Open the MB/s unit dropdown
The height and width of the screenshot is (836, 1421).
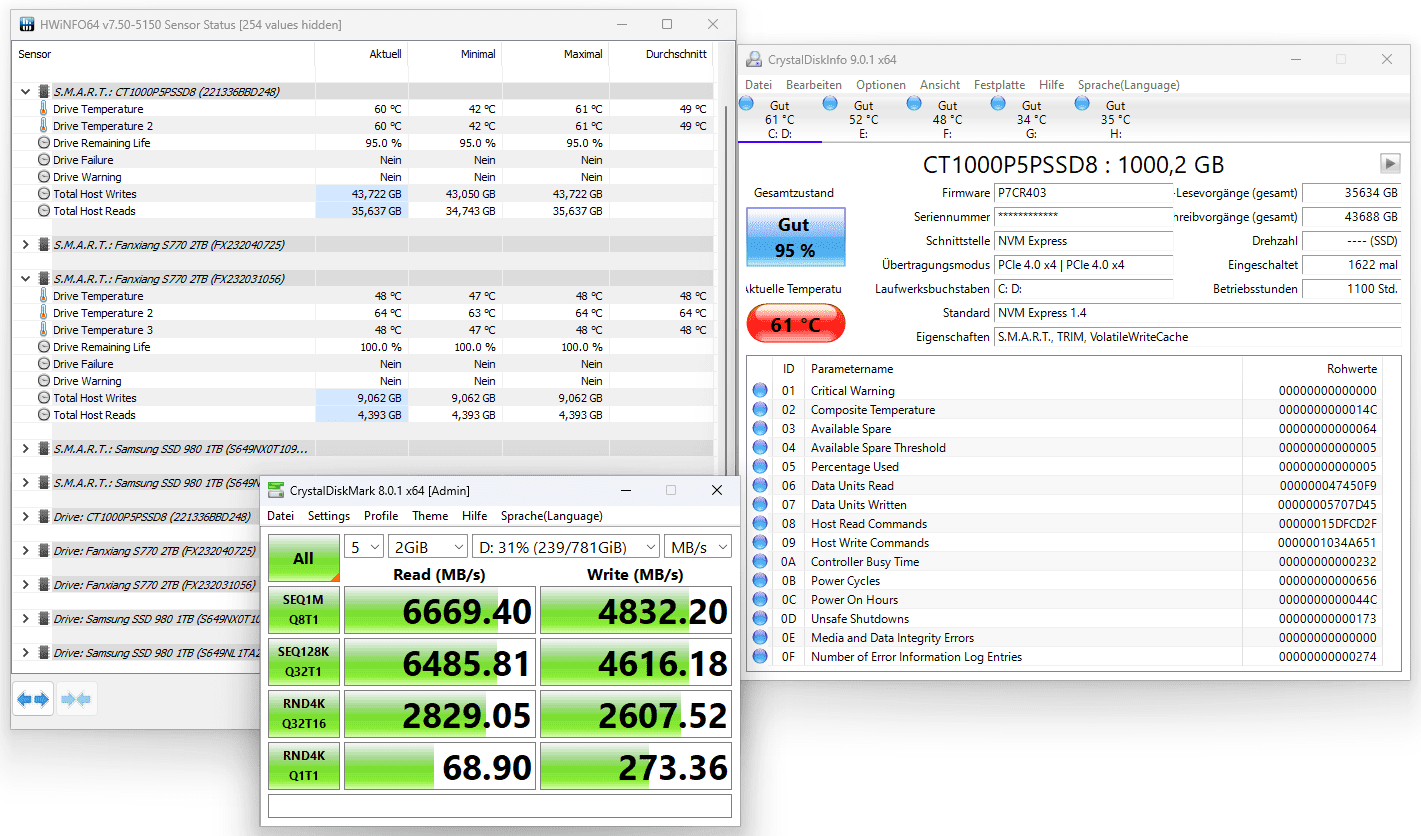[x=698, y=547]
